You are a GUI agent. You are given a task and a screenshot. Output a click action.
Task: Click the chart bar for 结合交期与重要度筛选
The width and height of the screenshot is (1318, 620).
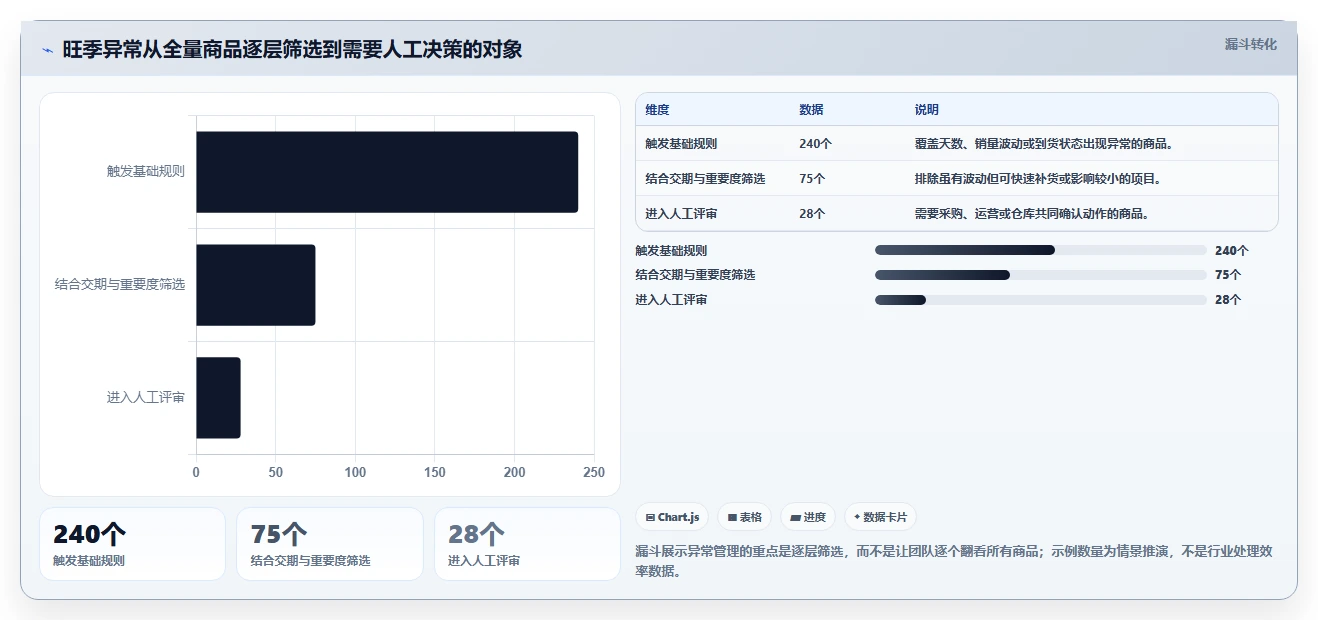[255, 285]
